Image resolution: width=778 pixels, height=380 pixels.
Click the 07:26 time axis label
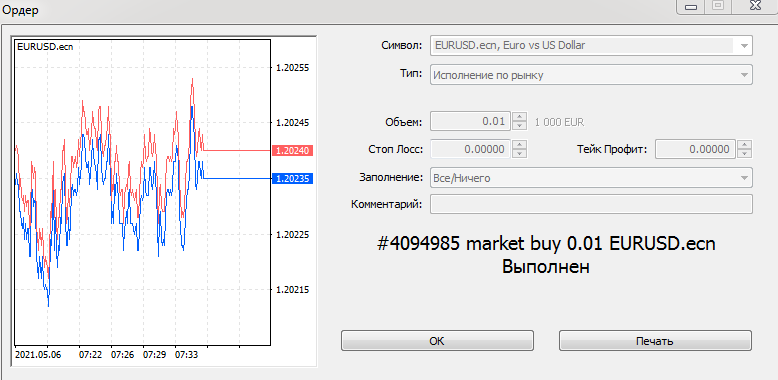pos(123,355)
